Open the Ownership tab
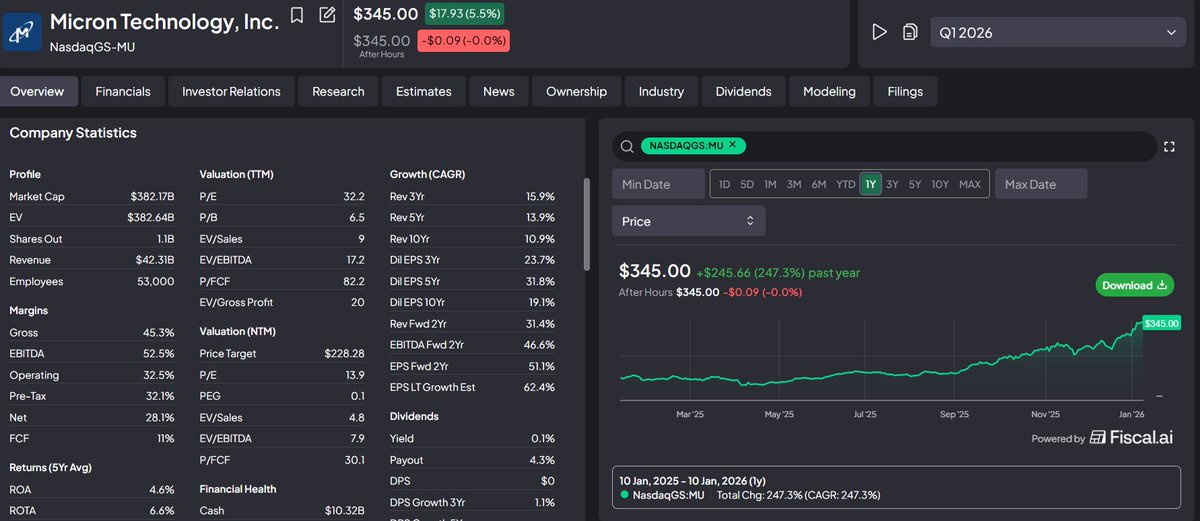Viewport: 1200px width, 521px height. pos(576,91)
